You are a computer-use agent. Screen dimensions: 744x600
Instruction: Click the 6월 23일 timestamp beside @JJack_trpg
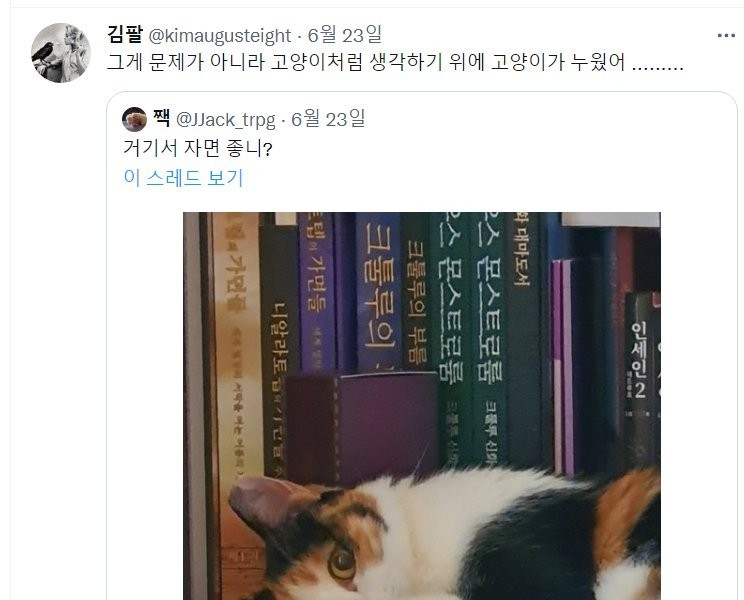(x=328, y=119)
